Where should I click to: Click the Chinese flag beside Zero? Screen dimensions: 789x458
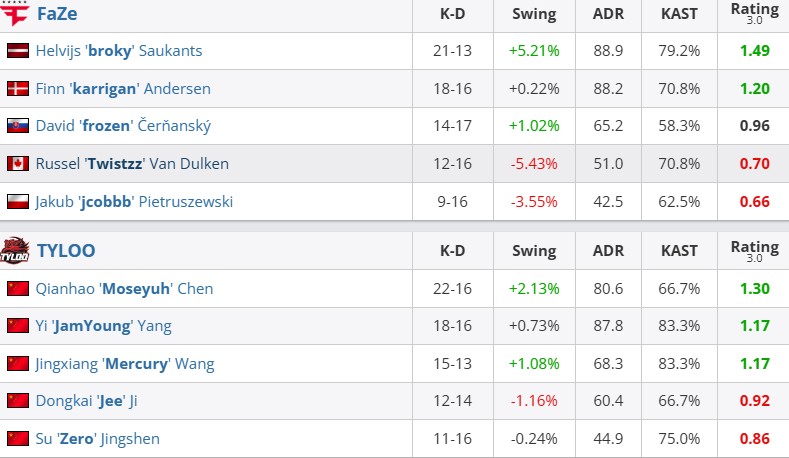[18, 439]
